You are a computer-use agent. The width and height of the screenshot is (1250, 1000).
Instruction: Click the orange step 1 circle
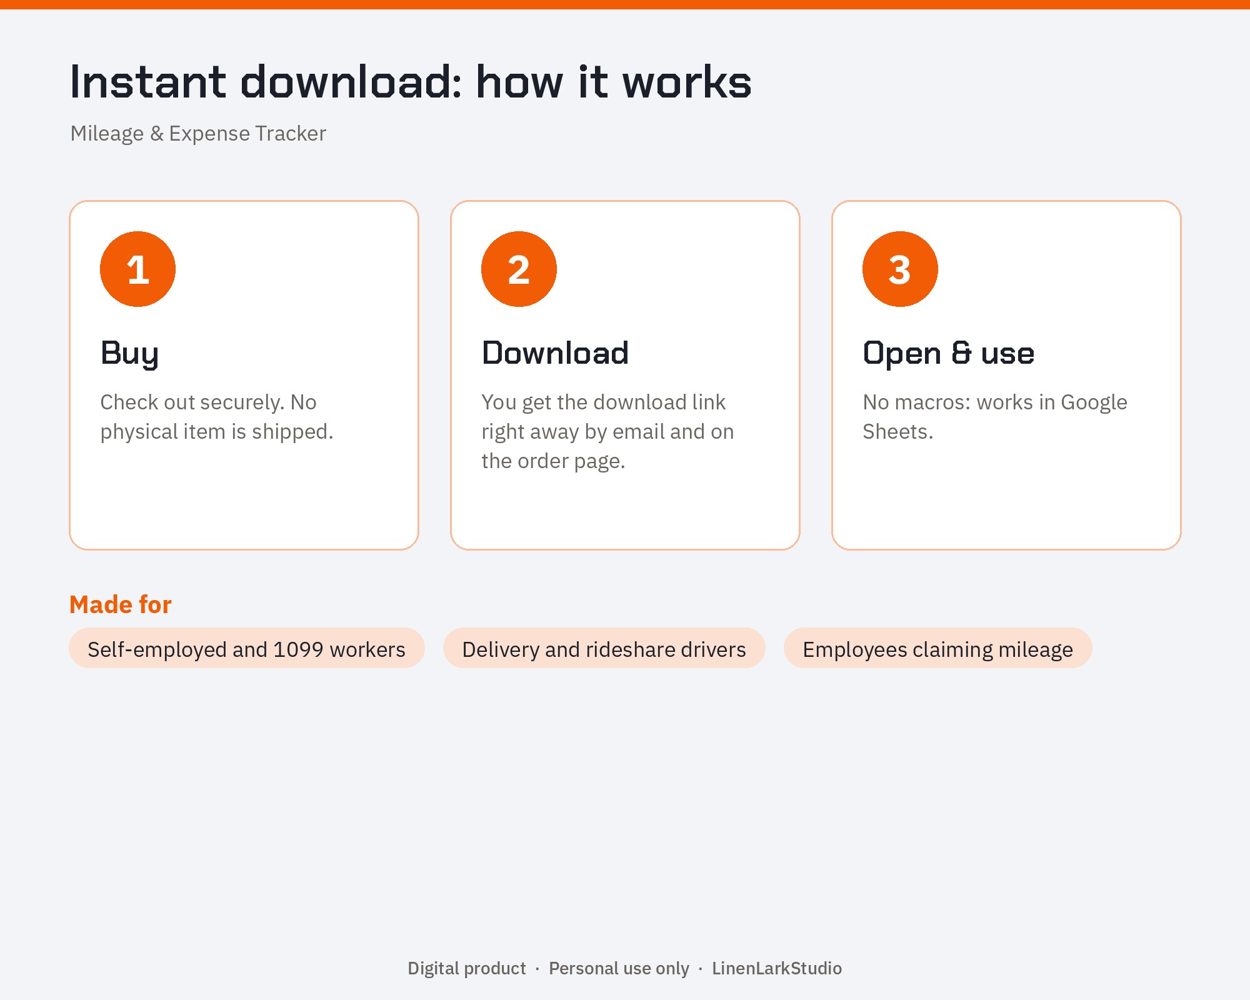point(138,269)
